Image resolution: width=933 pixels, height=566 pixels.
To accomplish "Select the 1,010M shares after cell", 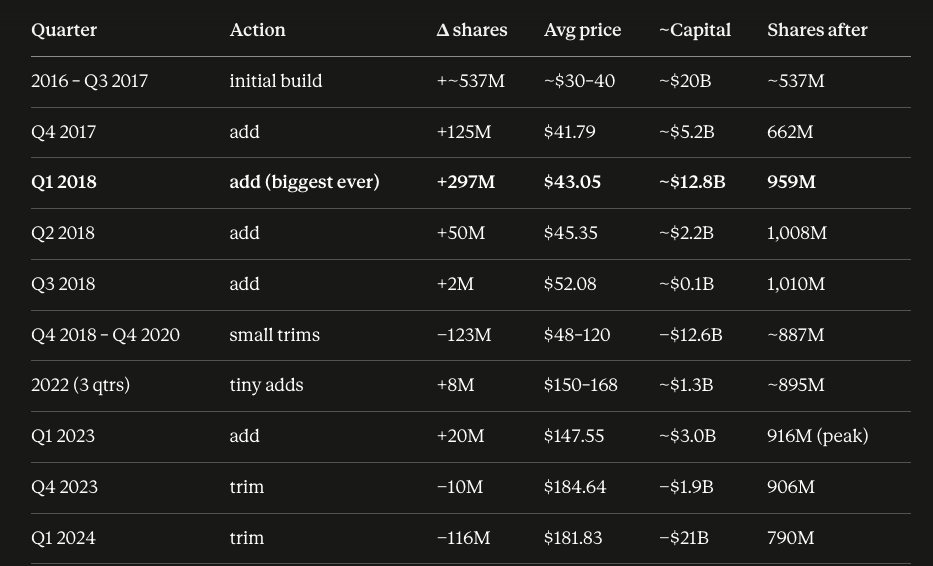I will 796,284.
